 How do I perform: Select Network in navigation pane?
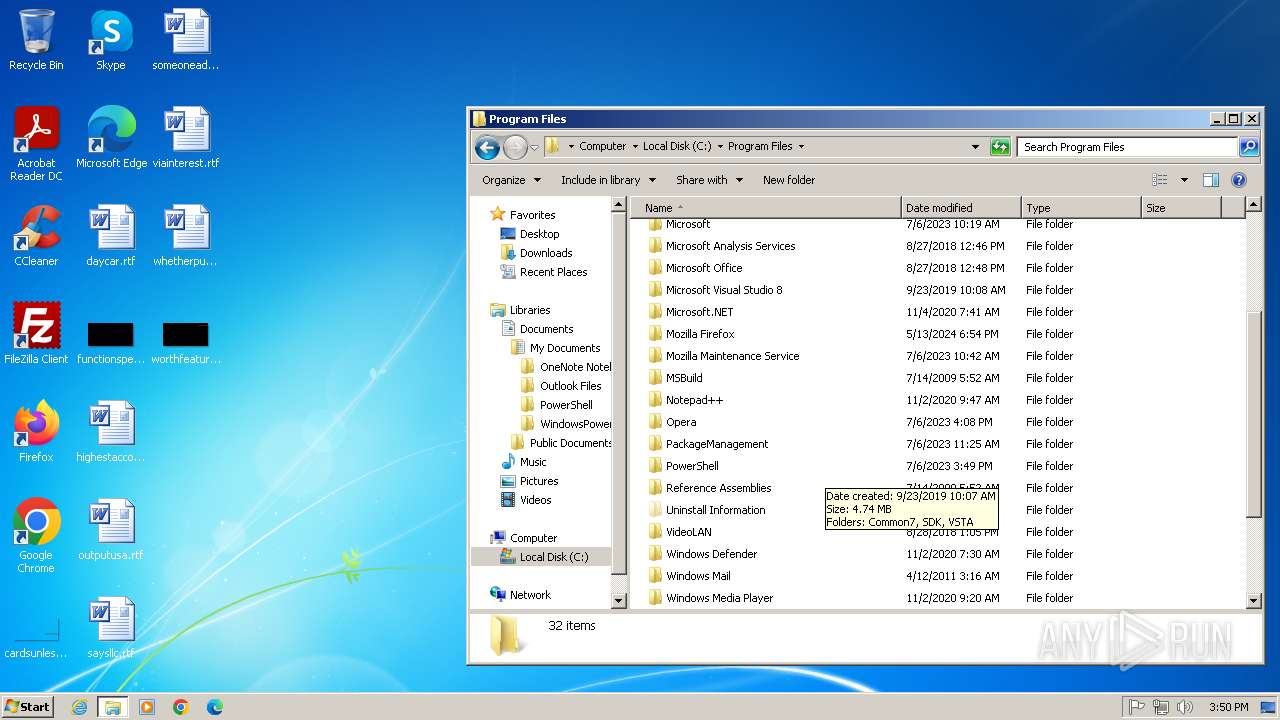[x=530, y=595]
